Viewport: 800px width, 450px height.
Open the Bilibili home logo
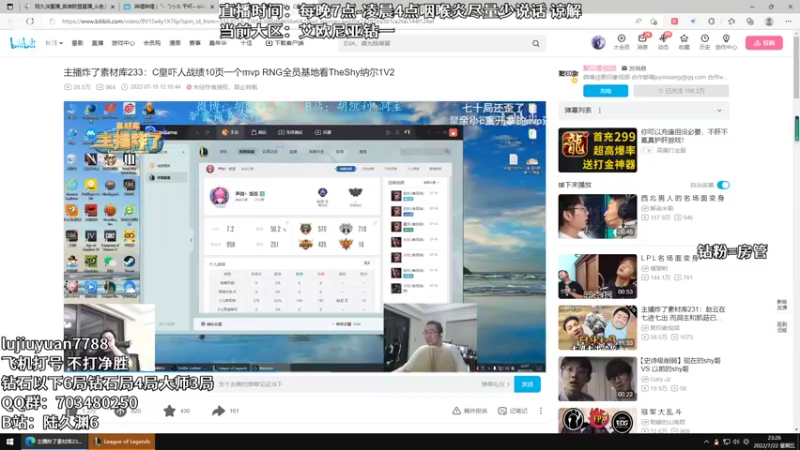tap(22, 43)
